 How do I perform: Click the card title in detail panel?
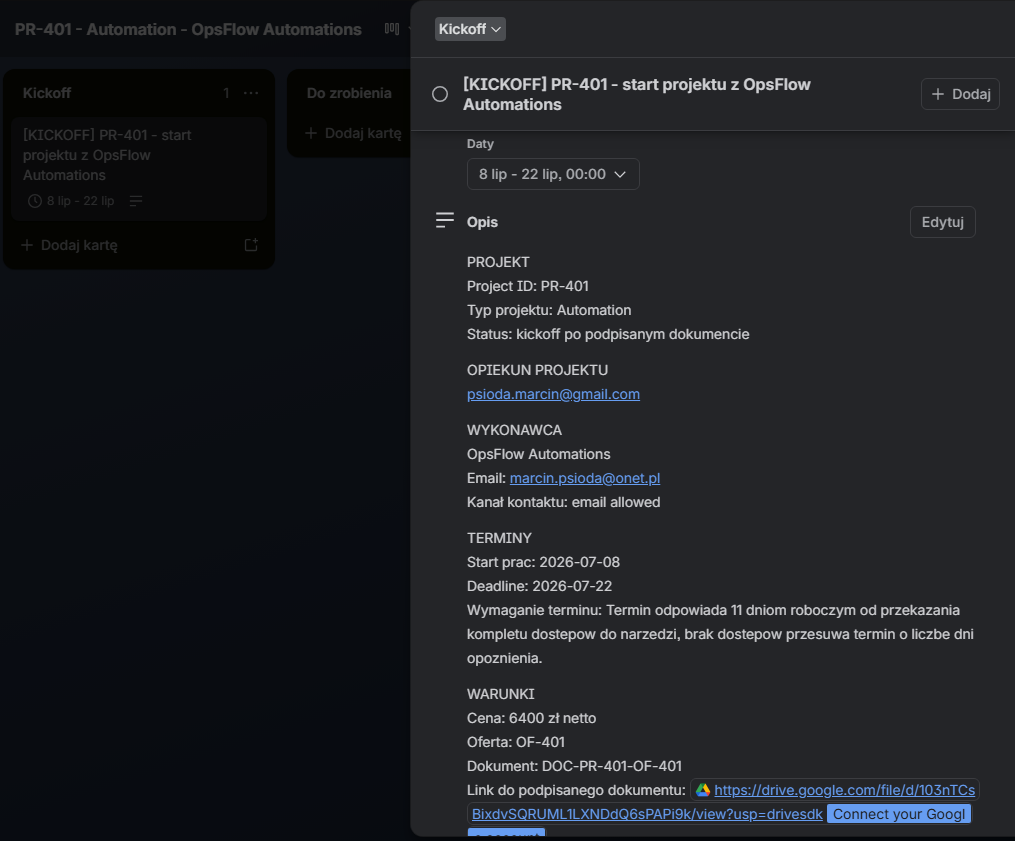click(636, 95)
